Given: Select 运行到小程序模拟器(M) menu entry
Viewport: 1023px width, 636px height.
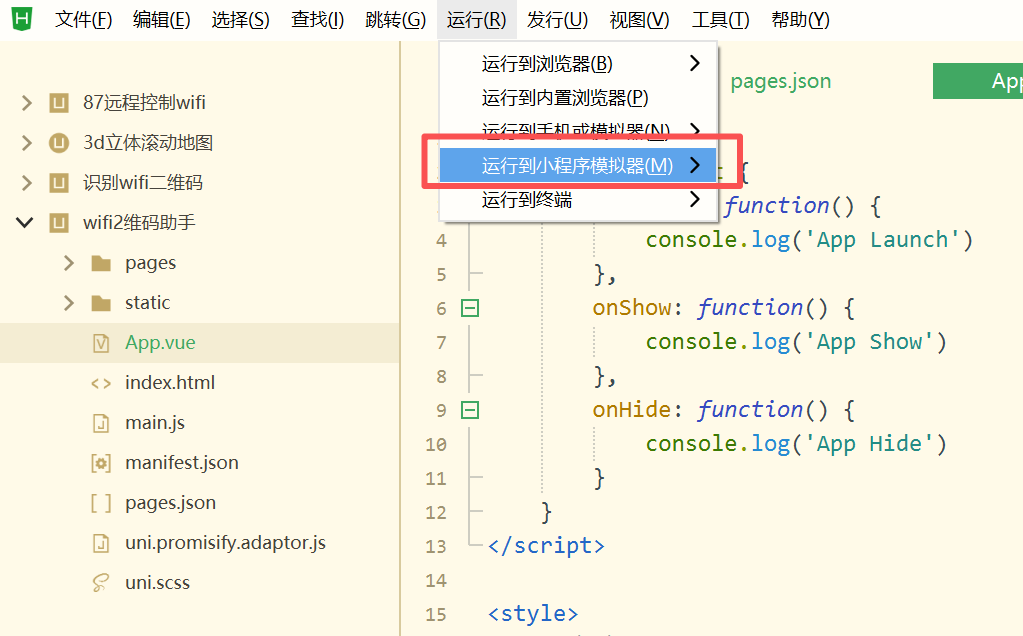Looking at the screenshot, I should pos(578,166).
